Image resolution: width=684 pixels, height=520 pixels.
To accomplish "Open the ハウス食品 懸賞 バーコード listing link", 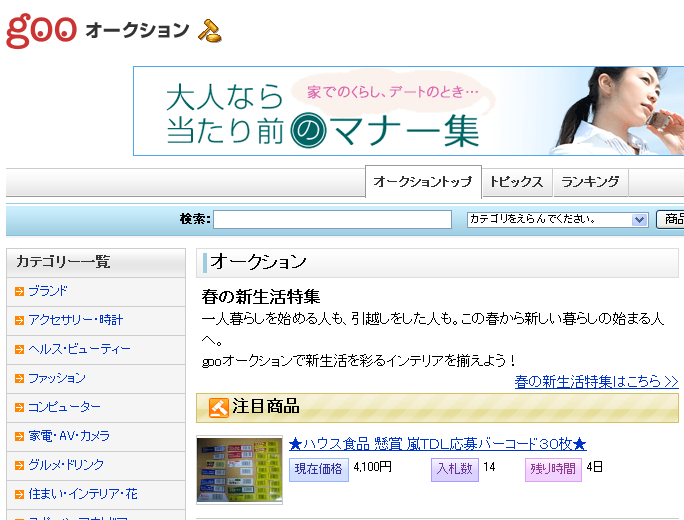I will pyautogui.click(x=437, y=444).
